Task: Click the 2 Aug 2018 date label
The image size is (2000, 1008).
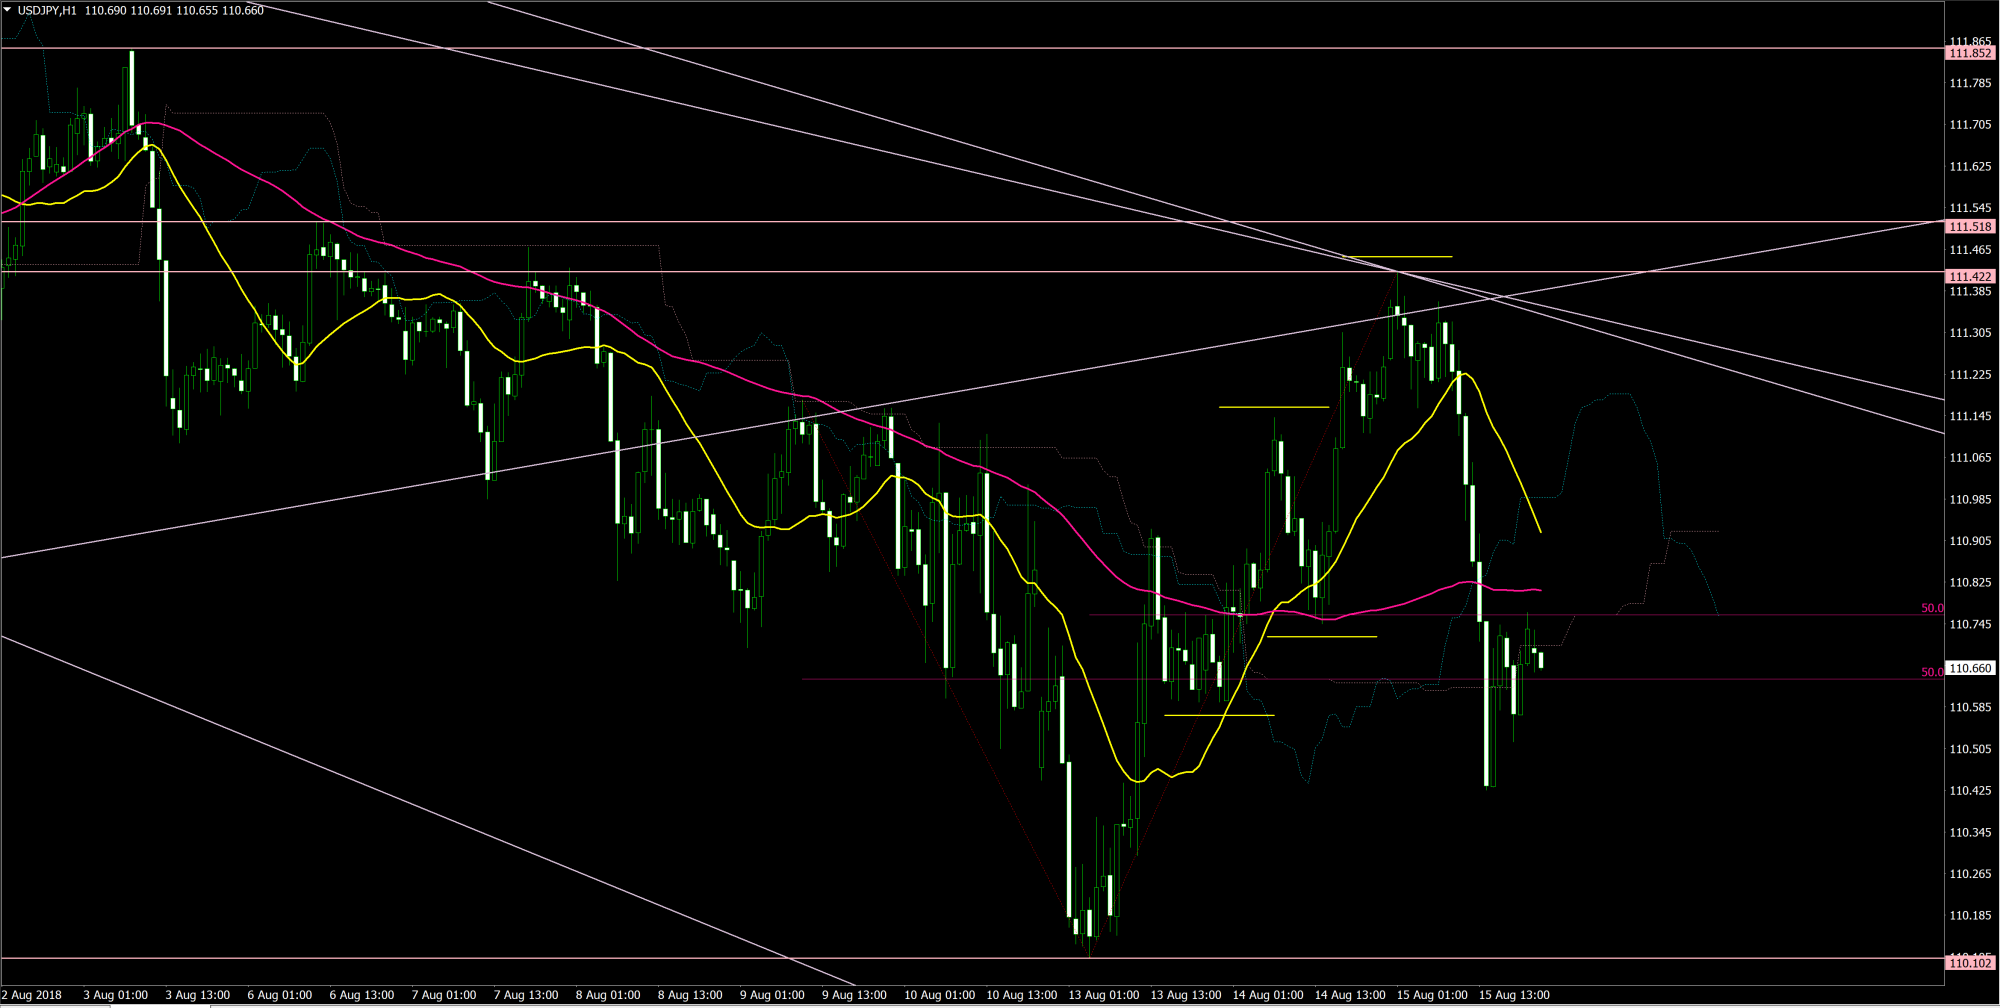Action: point(32,995)
